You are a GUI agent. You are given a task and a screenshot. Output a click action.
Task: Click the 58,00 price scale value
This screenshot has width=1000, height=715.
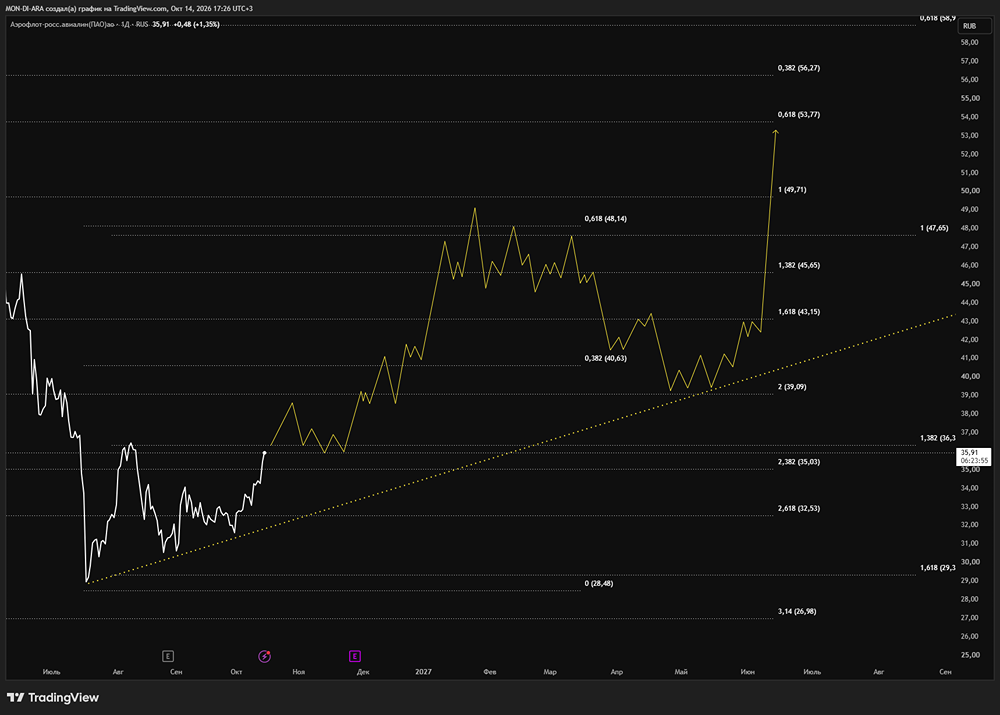click(969, 43)
